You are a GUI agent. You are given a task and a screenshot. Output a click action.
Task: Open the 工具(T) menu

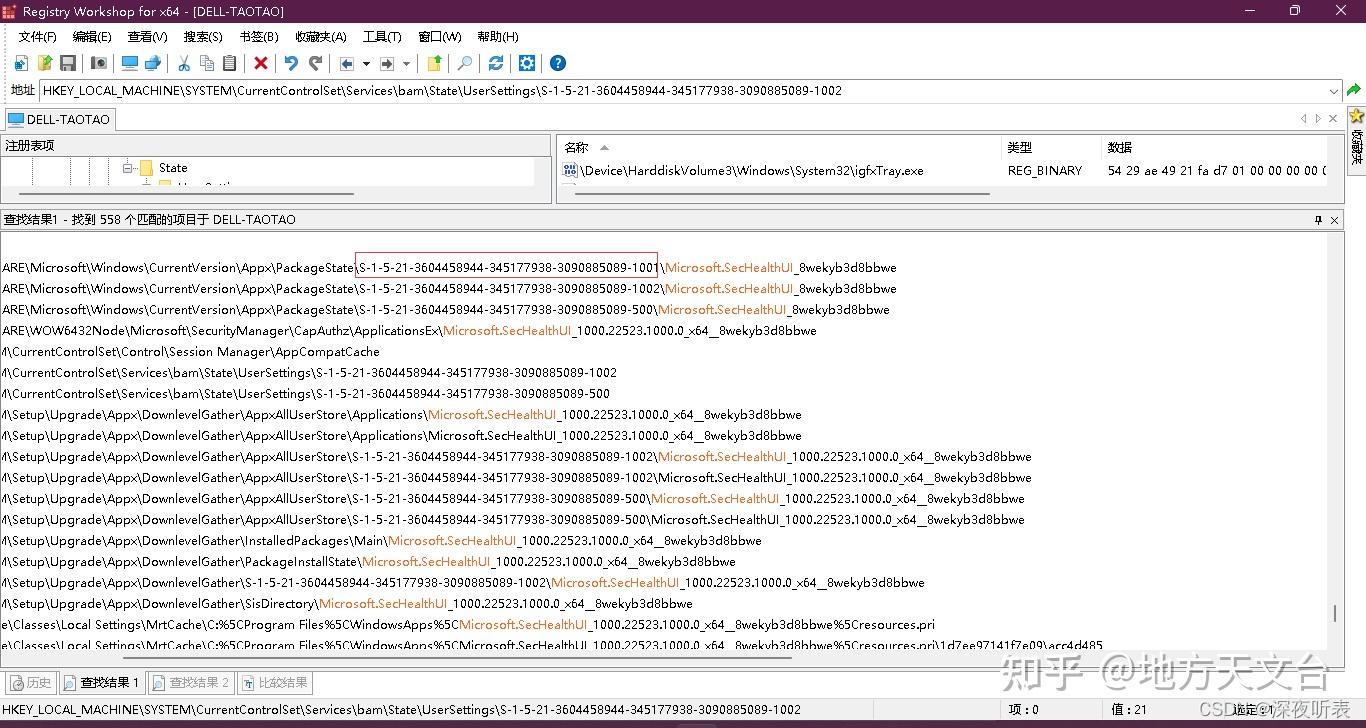tap(382, 37)
